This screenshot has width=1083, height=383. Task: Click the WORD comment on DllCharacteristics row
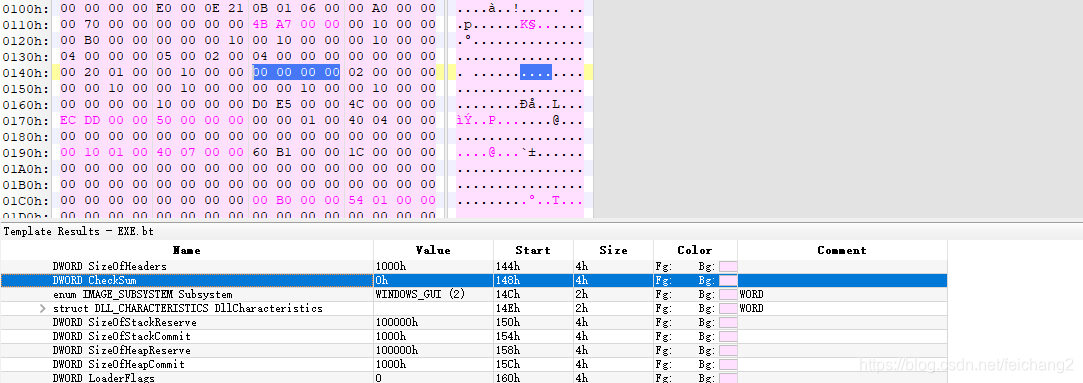[751, 308]
